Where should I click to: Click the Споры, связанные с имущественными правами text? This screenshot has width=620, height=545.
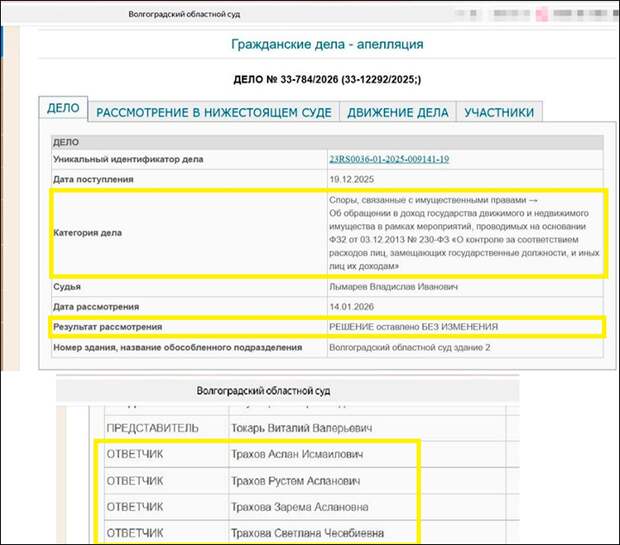(430, 200)
